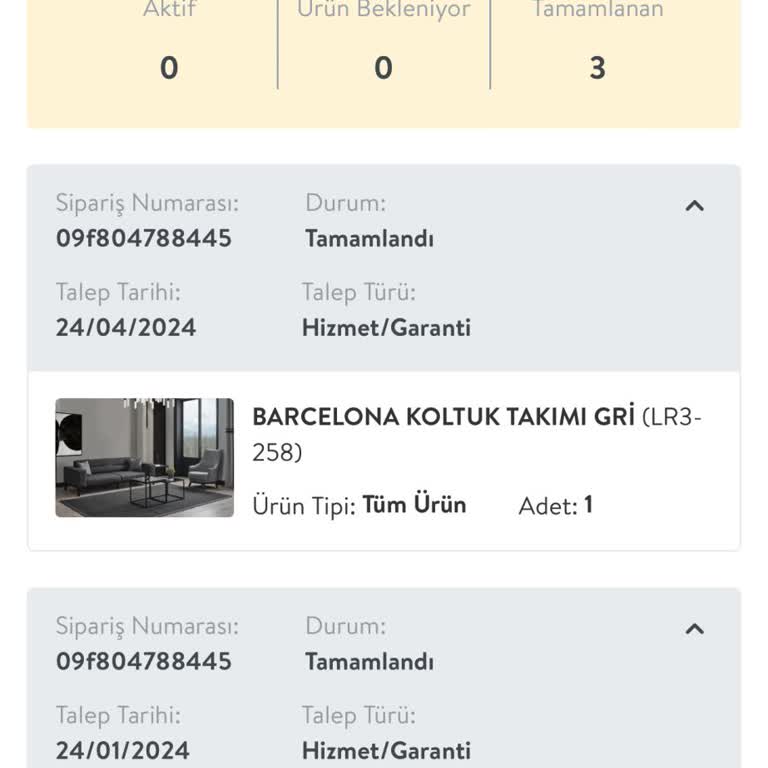Click Tamamlandı status in first card

369,239
